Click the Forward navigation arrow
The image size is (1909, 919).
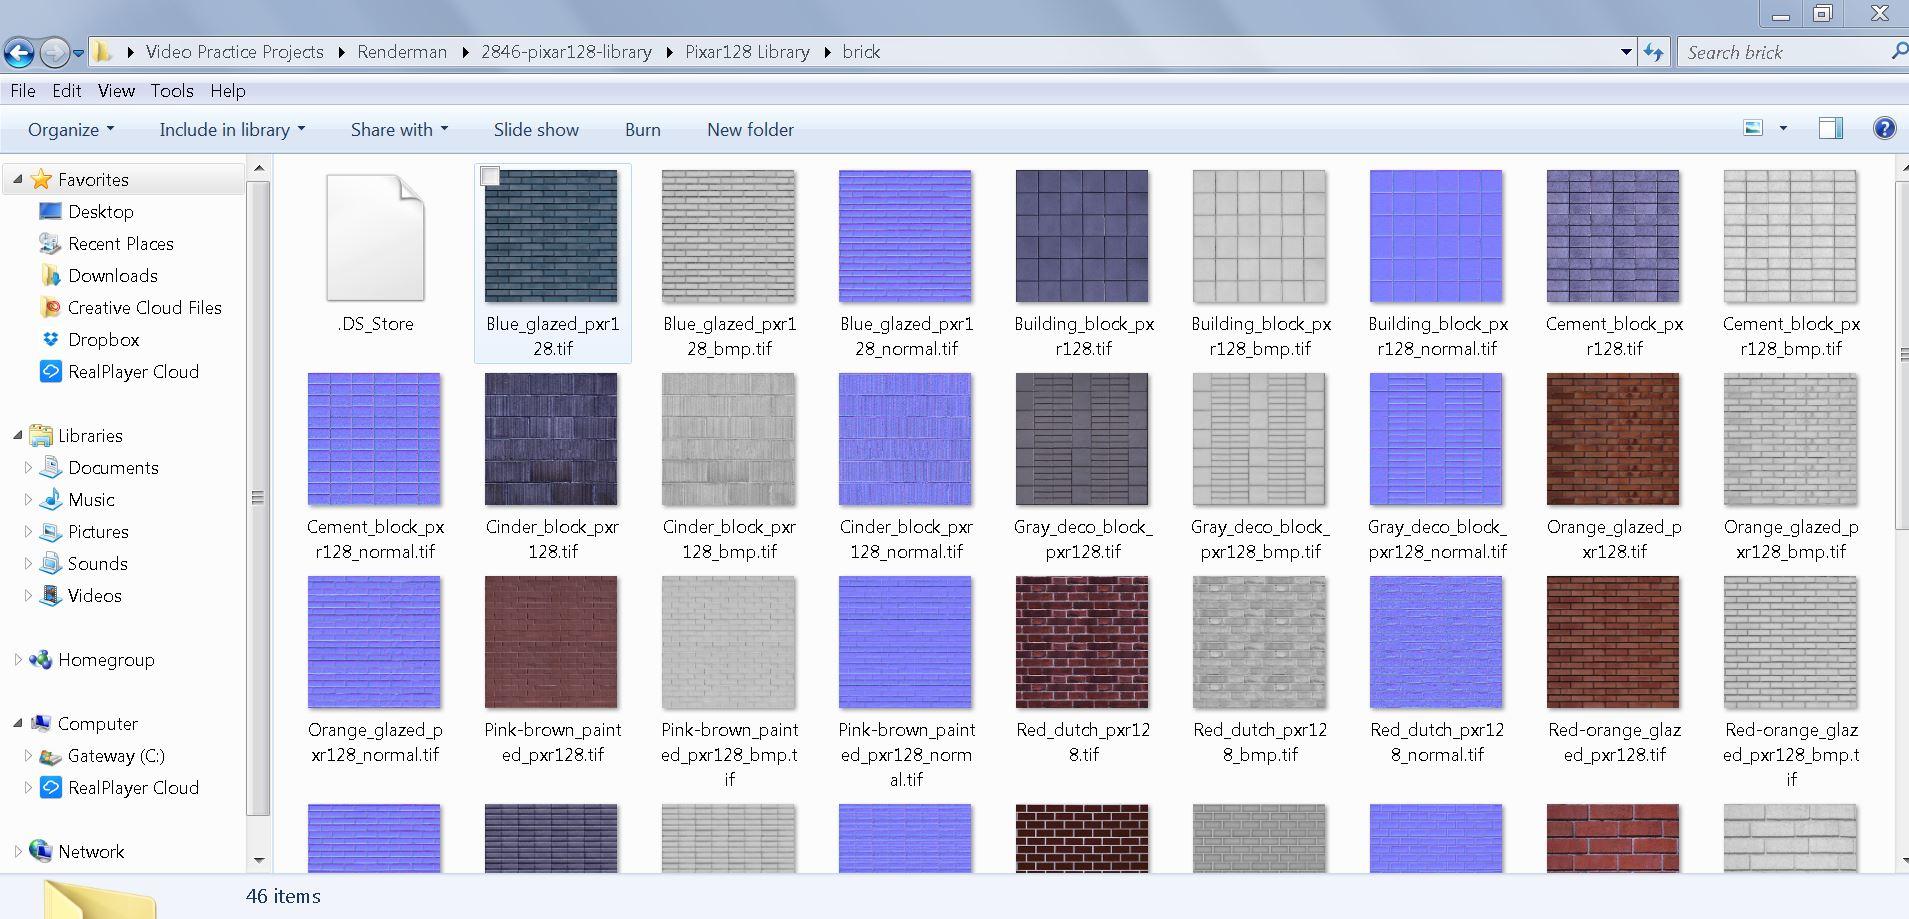click(55, 52)
